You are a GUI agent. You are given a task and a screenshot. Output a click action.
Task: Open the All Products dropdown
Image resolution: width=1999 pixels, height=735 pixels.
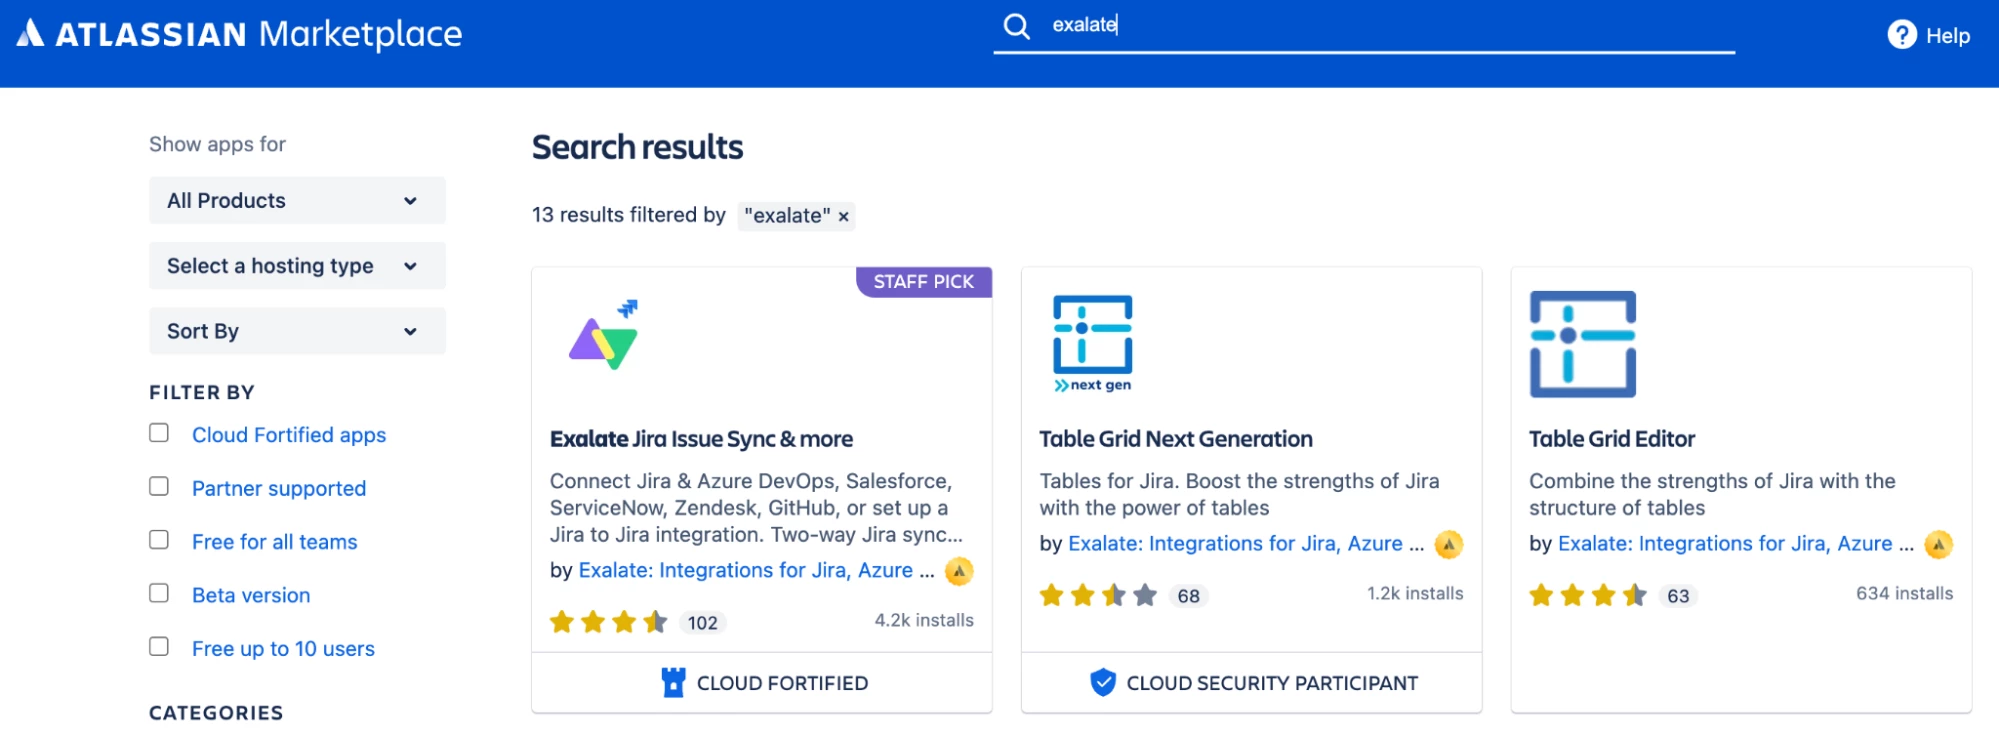[x=297, y=201]
